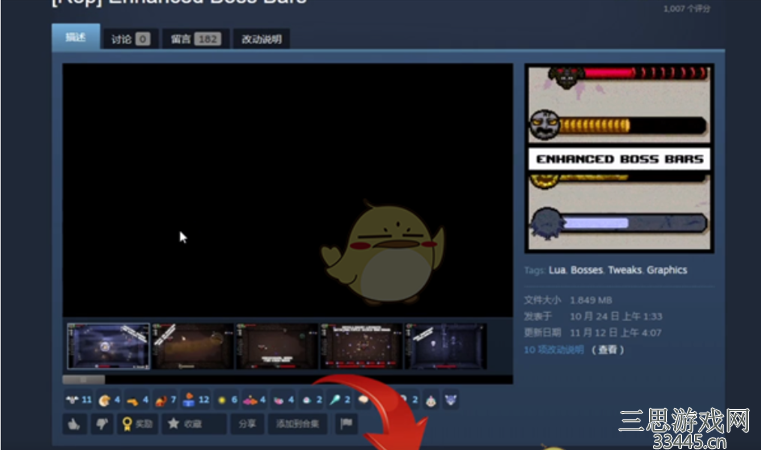Click the Bosses tag
This screenshot has height=450, width=761.
587,270
